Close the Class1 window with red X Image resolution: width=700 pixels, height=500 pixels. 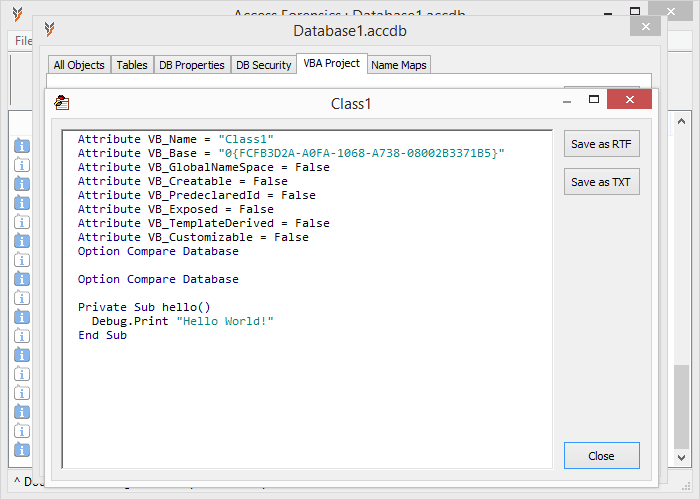(629, 99)
